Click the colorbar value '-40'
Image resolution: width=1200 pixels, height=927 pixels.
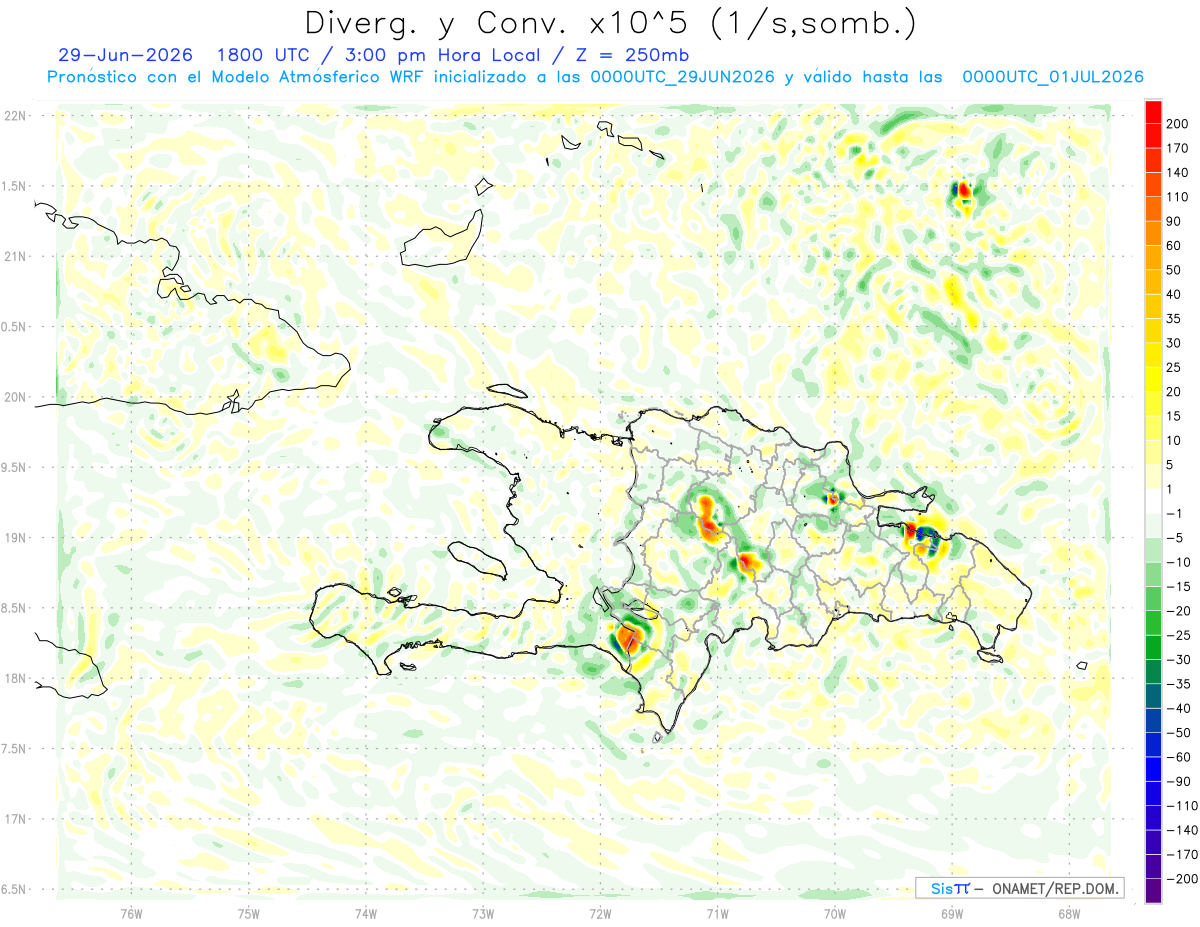1180,709
